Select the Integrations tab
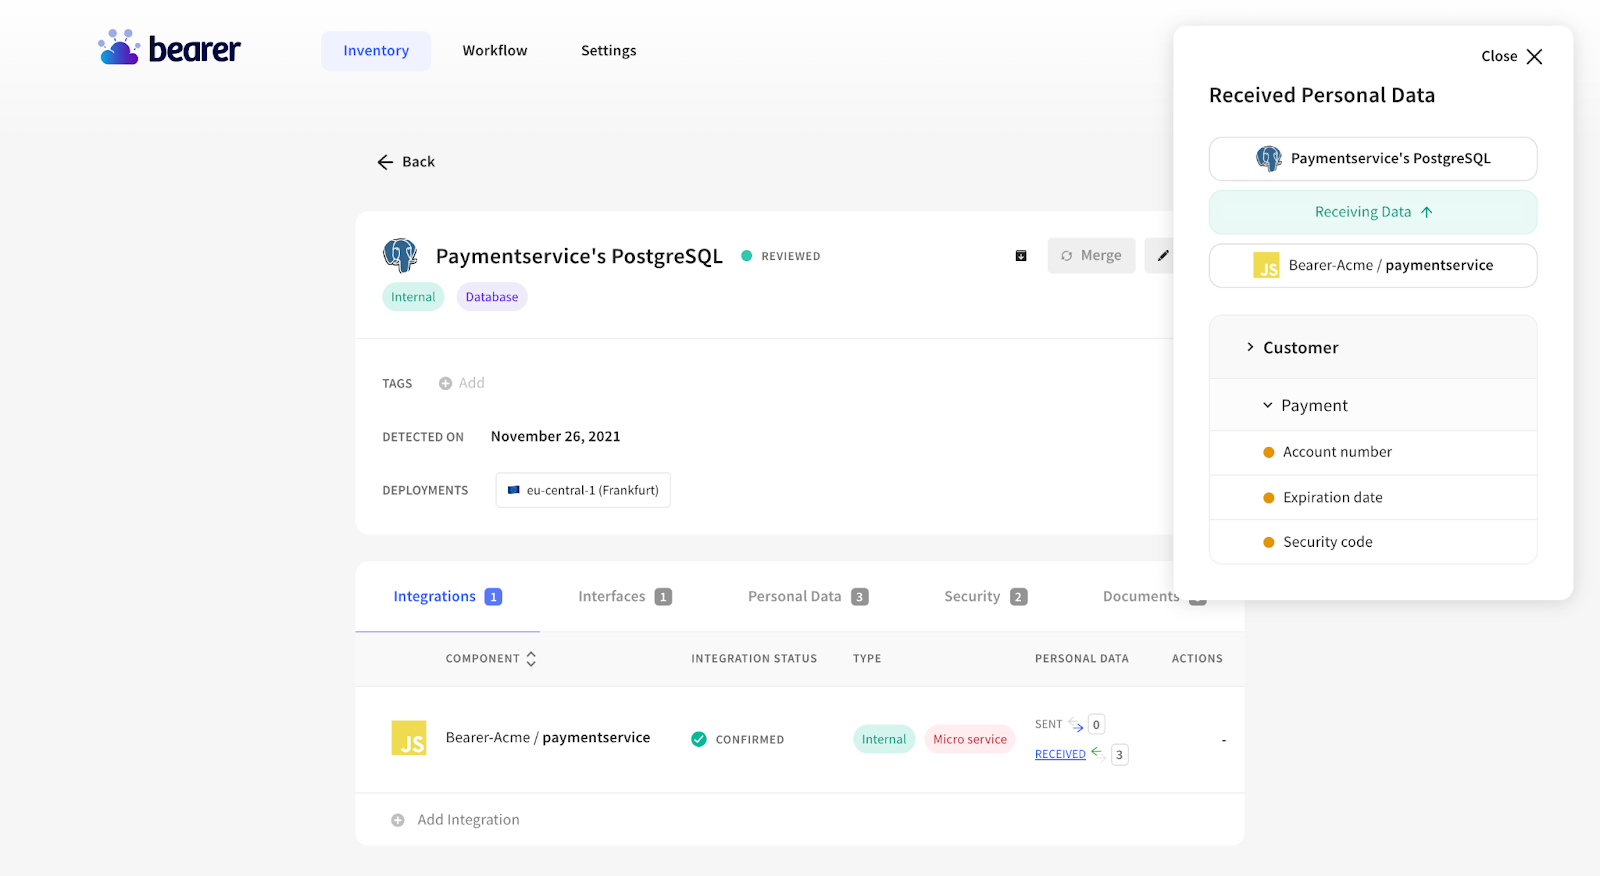The width and height of the screenshot is (1600, 876). tap(447, 597)
